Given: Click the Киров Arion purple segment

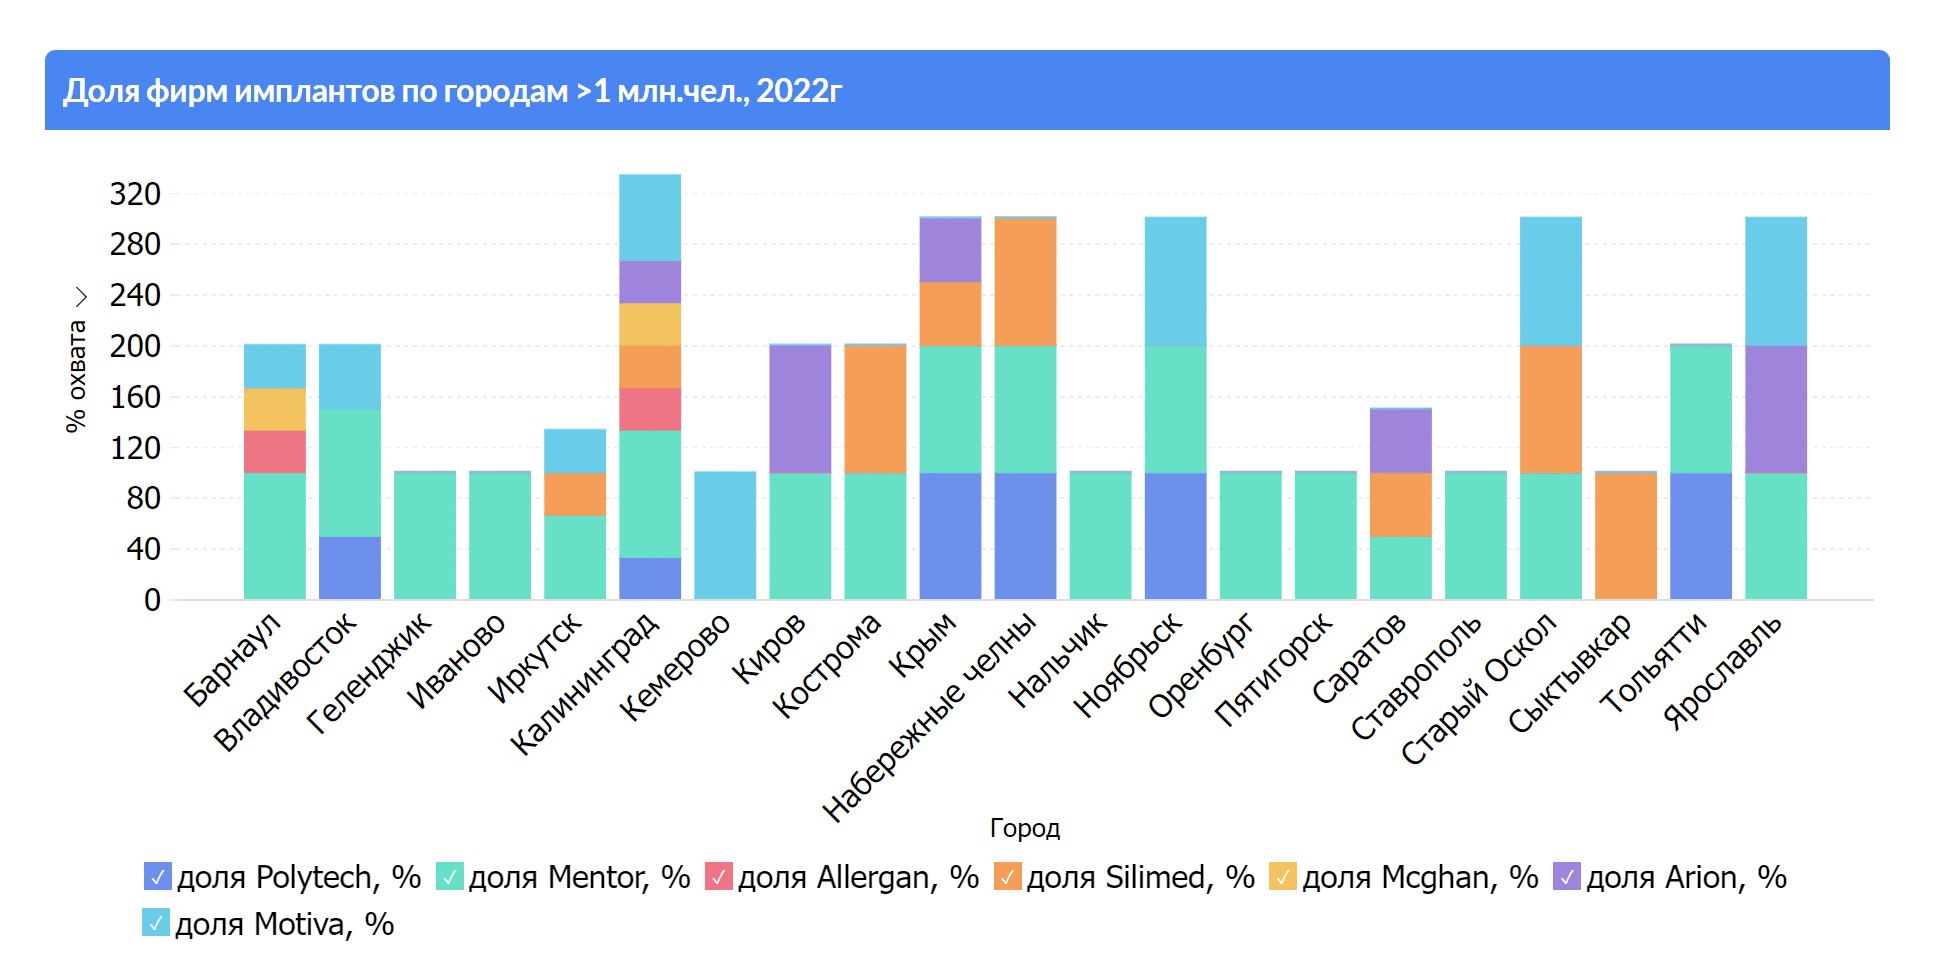Looking at the screenshot, I should 800,409.
